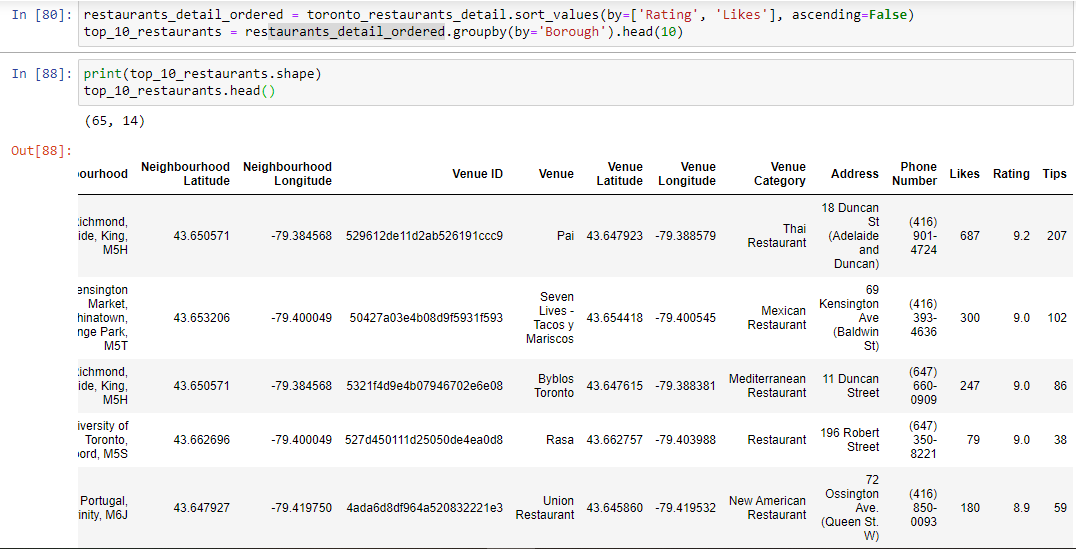
Task: Select the Out[88] output prompt label
Action: [41, 151]
